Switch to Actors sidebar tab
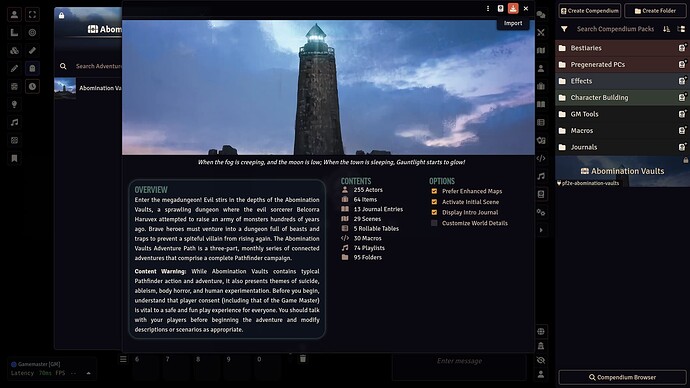The image size is (690, 388). coord(541,69)
